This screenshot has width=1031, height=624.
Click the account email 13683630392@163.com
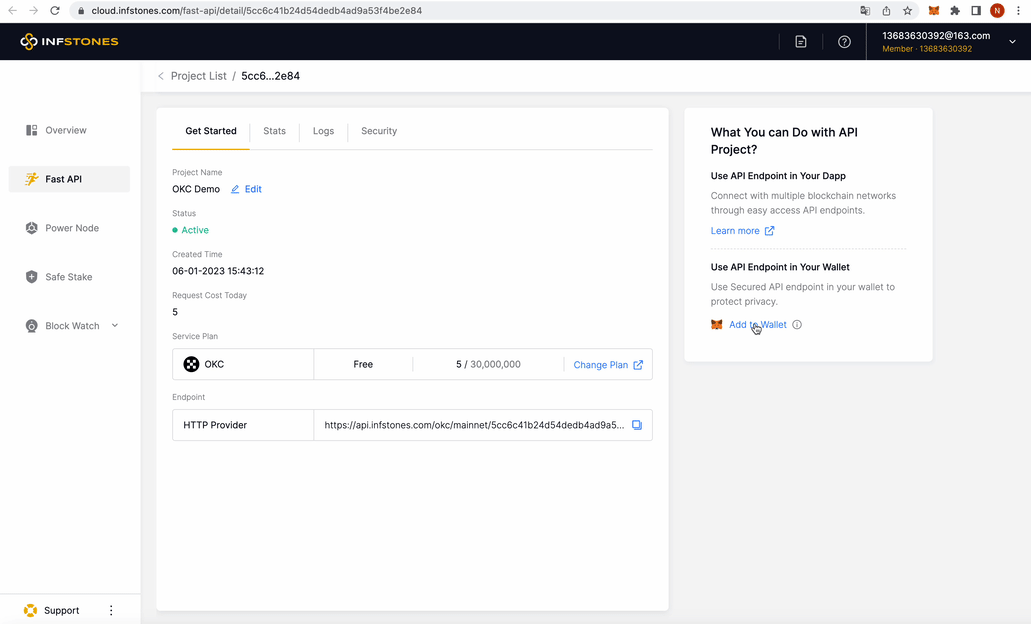tap(936, 36)
